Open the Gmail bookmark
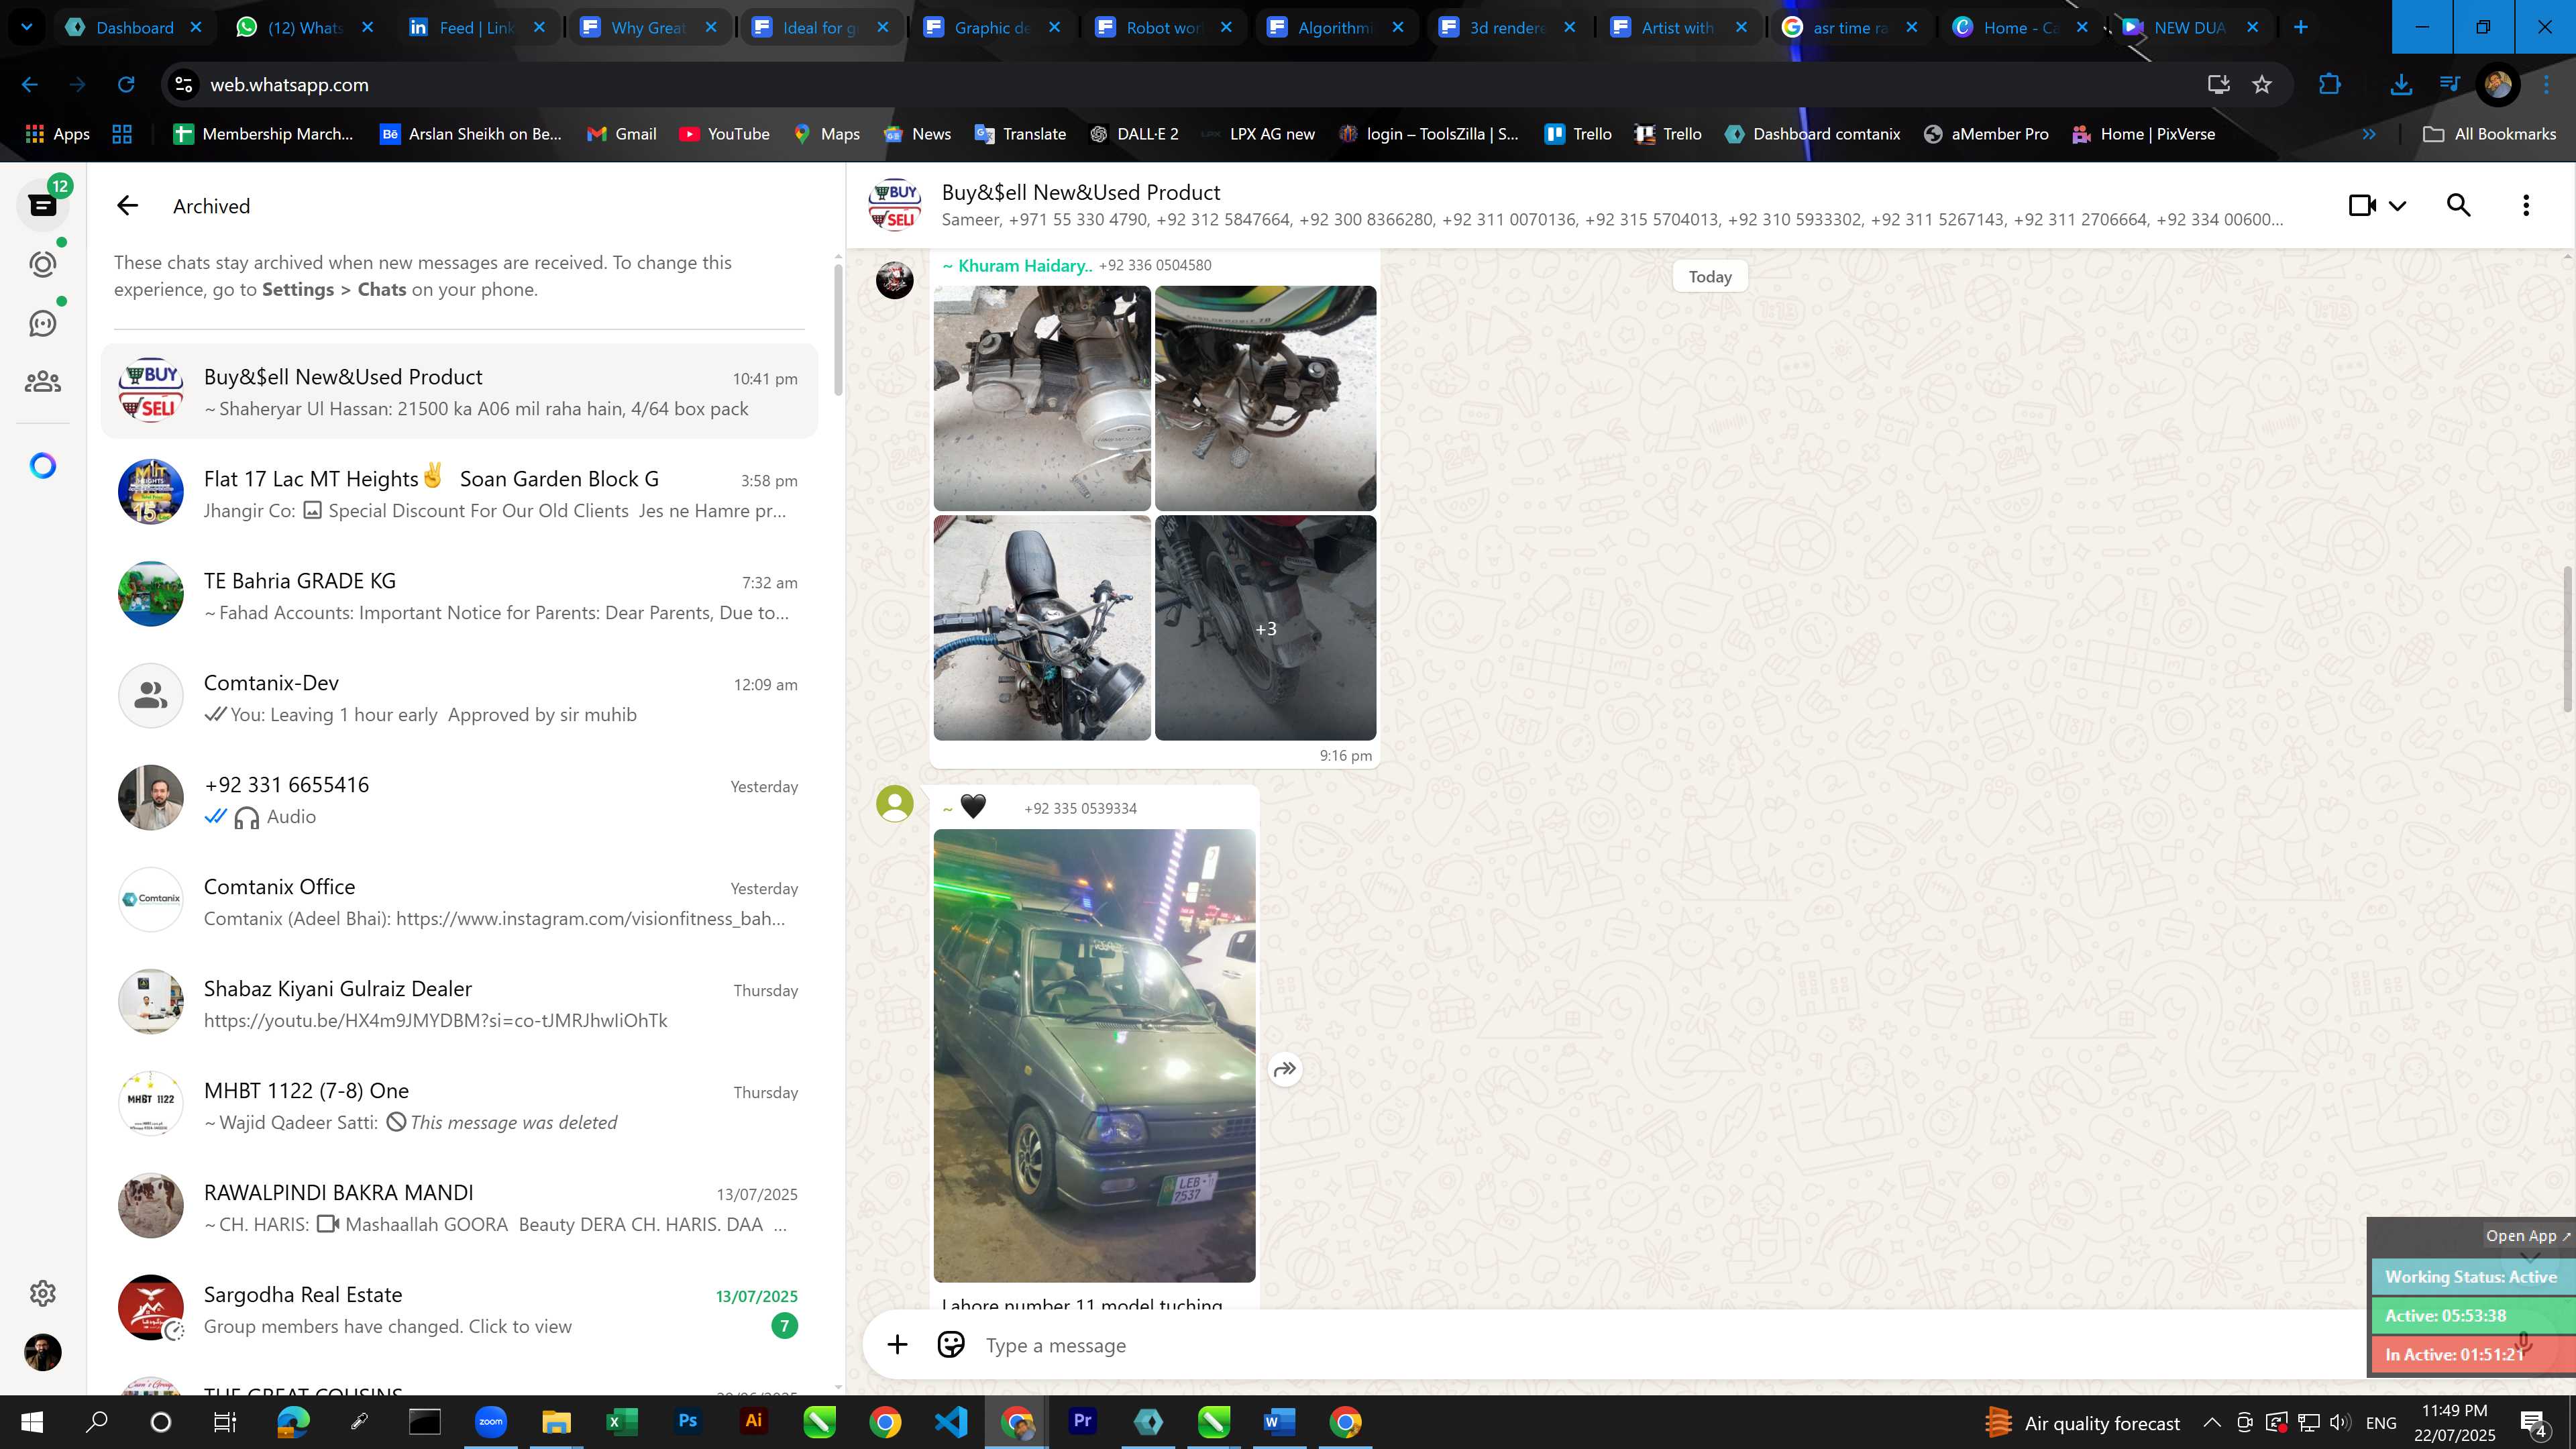Image resolution: width=2576 pixels, height=1449 pixels. [x=621, y=134]
